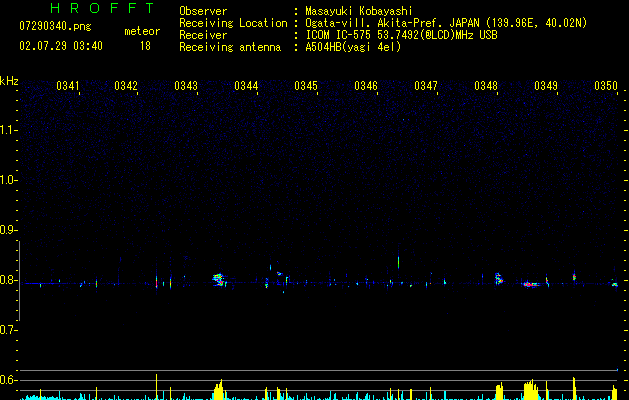Click the meteor echo cluster after 0343

(219, 280)
